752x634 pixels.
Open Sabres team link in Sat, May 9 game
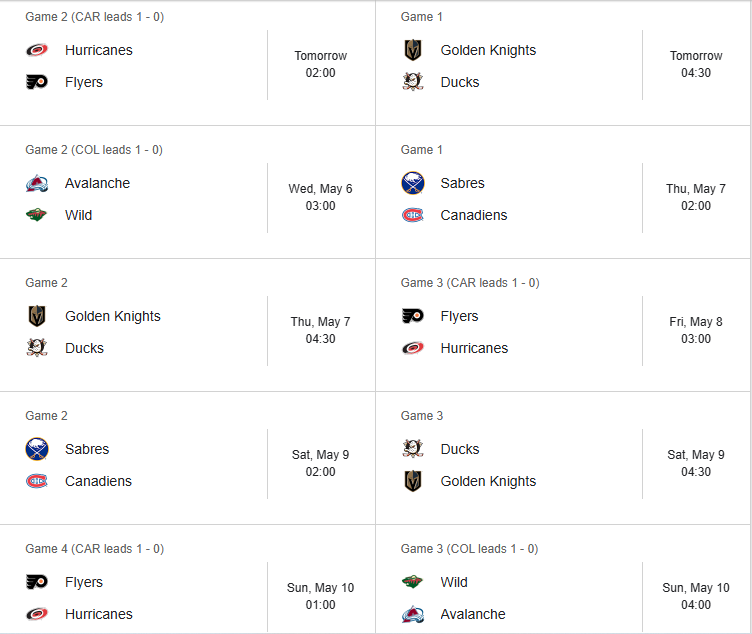point(87,449)
